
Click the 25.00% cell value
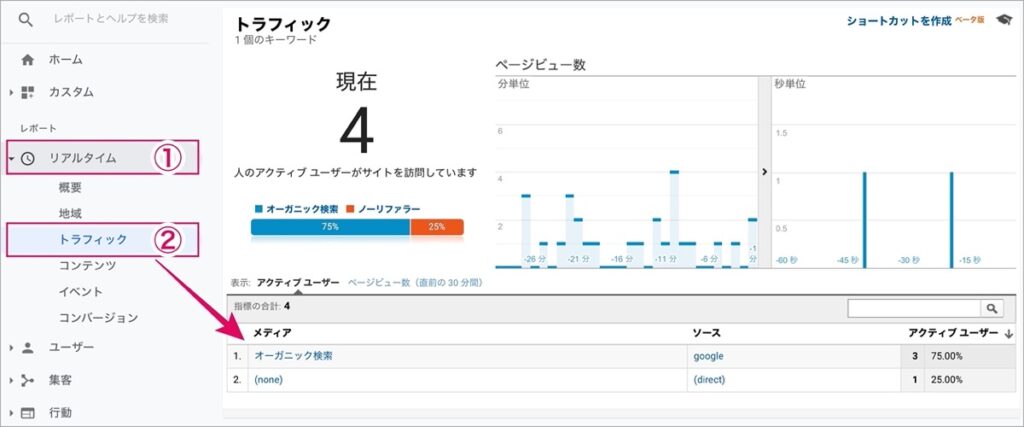(949, 380)
